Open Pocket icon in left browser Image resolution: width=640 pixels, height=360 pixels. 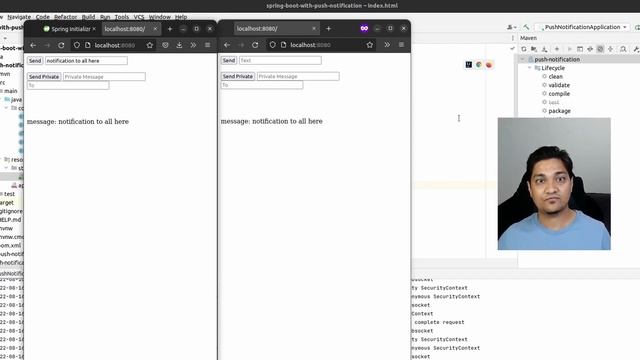click(165, 45)
